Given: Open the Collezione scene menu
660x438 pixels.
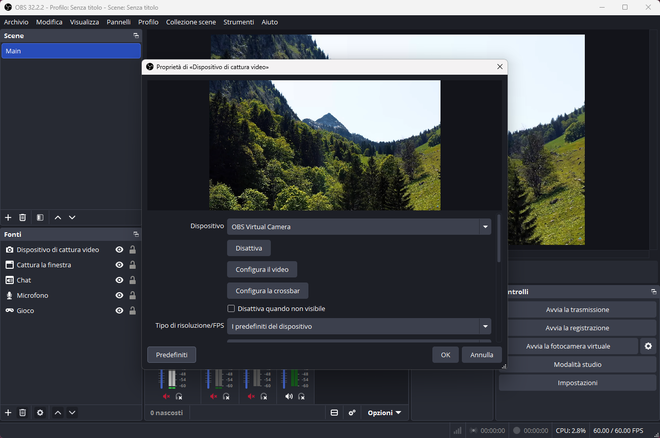Looking at the screenshot, I should point(191,22).
